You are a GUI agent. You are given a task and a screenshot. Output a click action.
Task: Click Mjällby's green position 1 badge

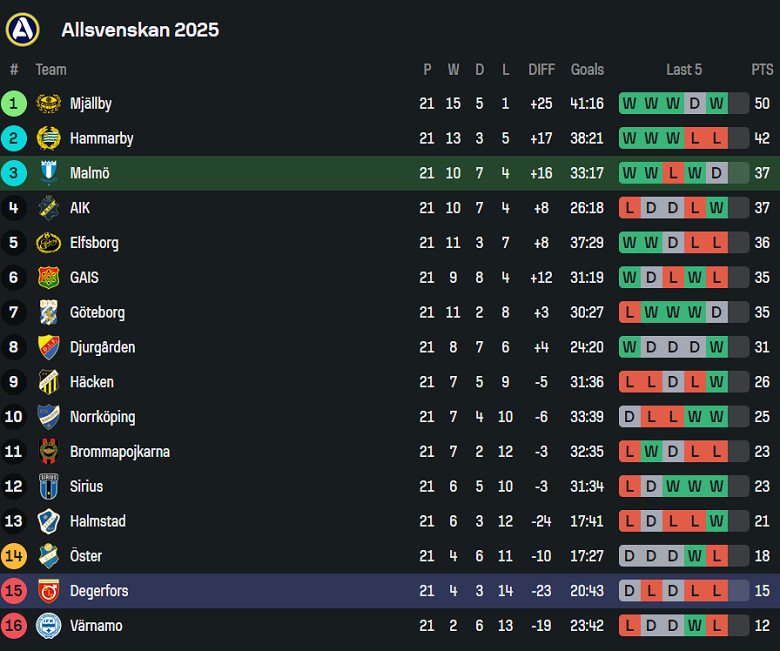[14, 104]
